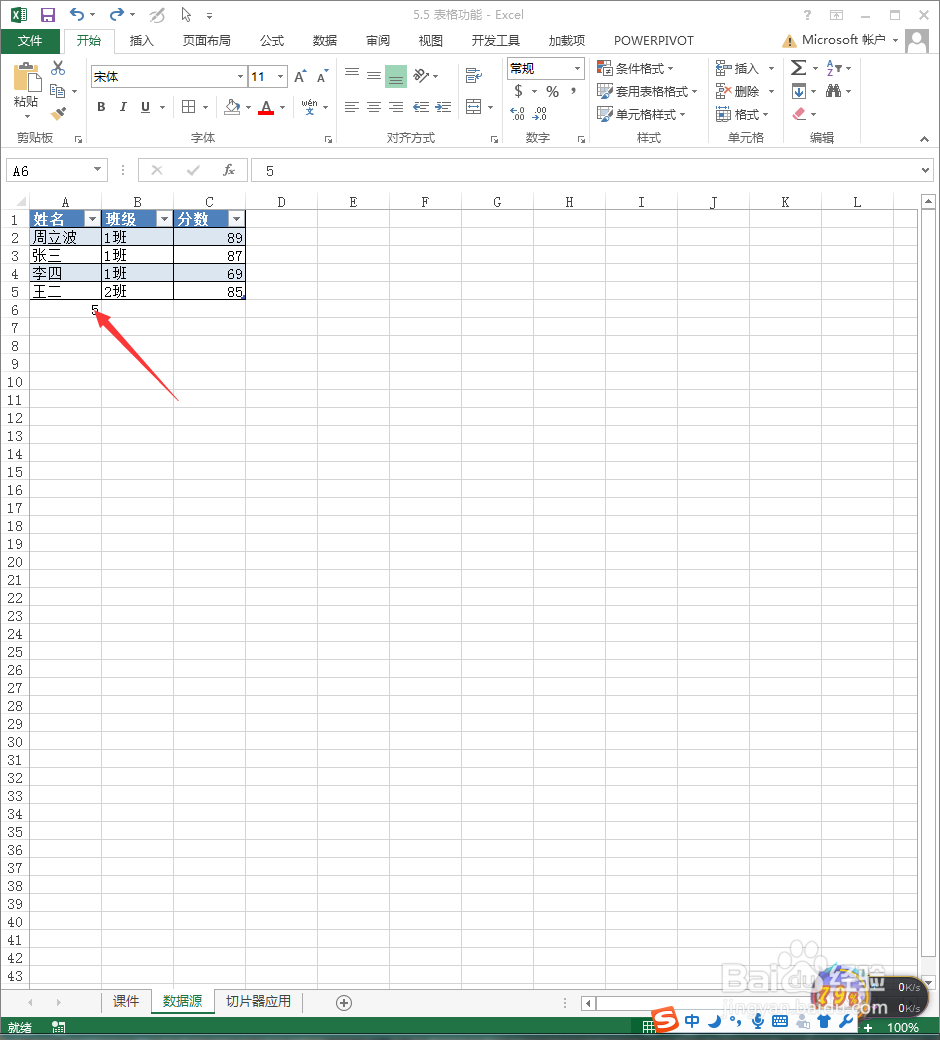Image resolution: width=940 pixels, height=1040 pixels.
Task: Decrease font size button
Action: click(322, 76)
